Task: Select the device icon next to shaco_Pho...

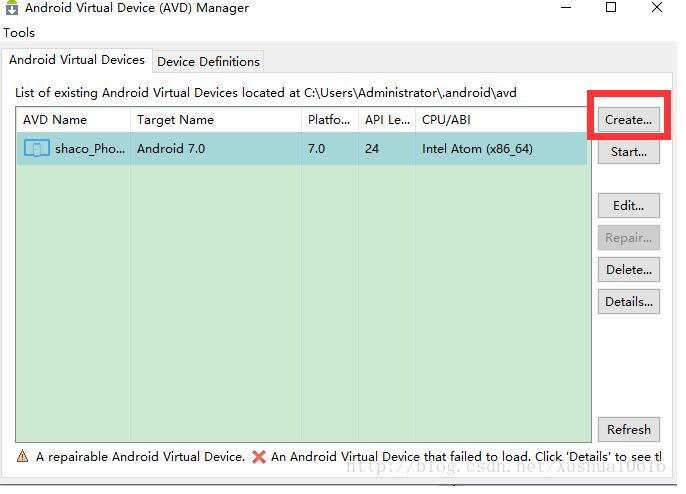Action: (x=37, y=148)
